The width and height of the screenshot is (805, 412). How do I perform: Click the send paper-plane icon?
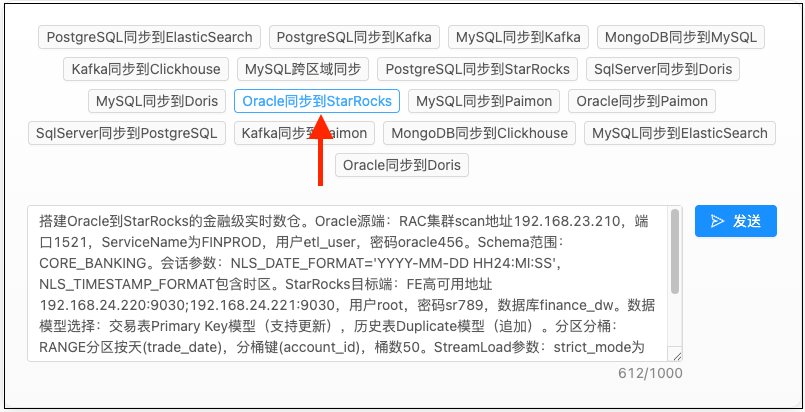[717, 221]
